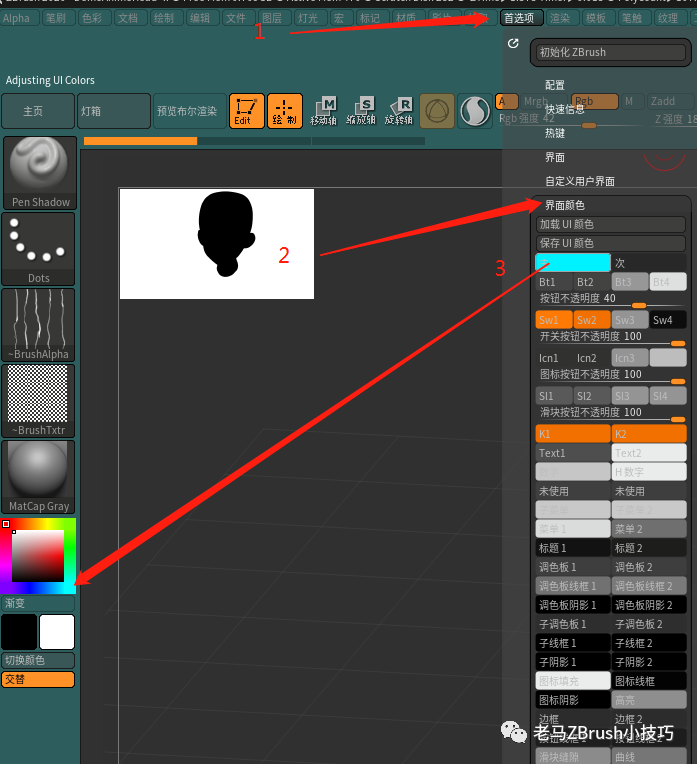Open the Alpha menu

17,18
